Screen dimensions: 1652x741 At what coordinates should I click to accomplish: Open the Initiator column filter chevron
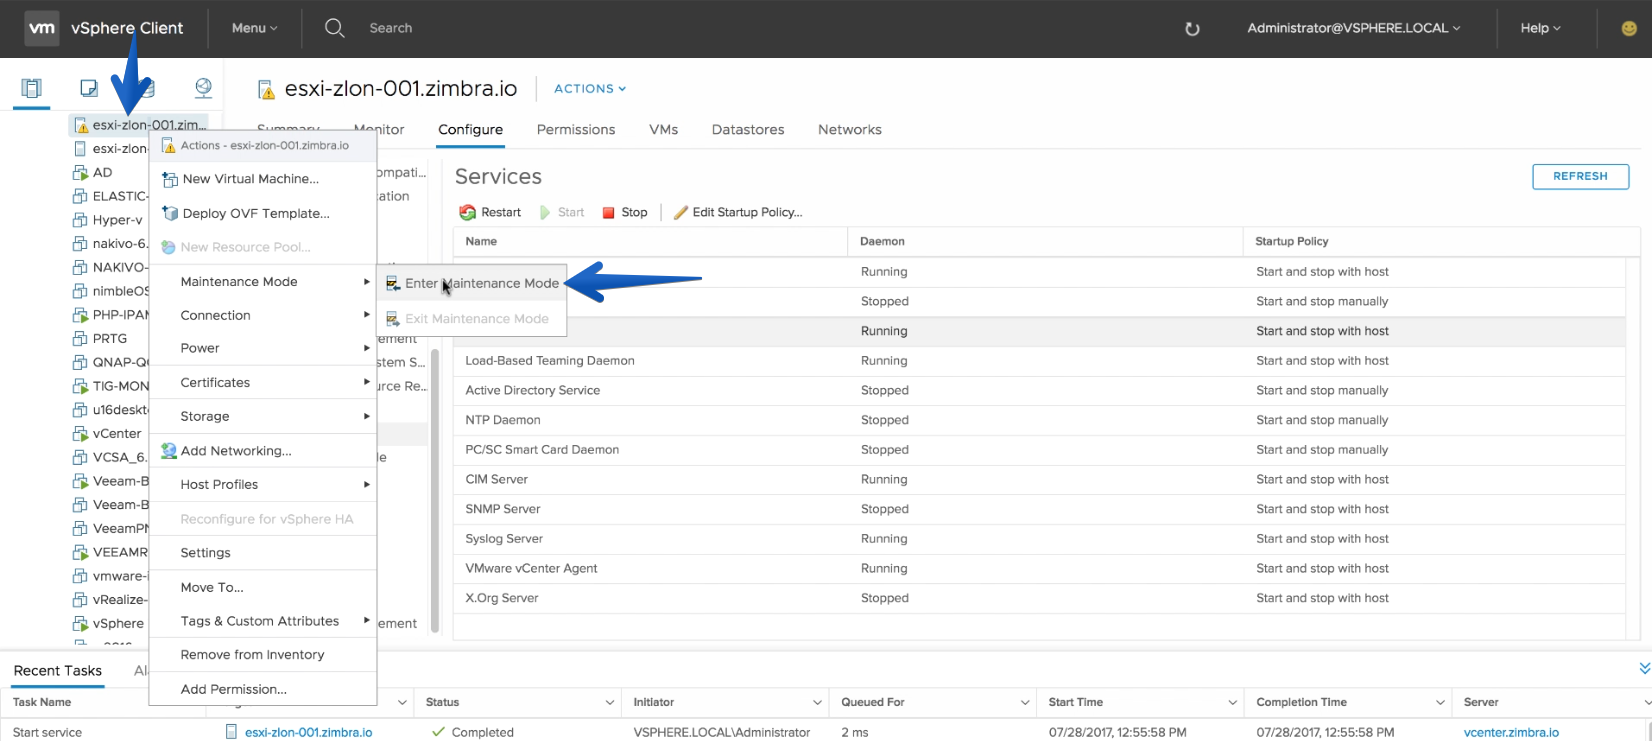point(817,703)
